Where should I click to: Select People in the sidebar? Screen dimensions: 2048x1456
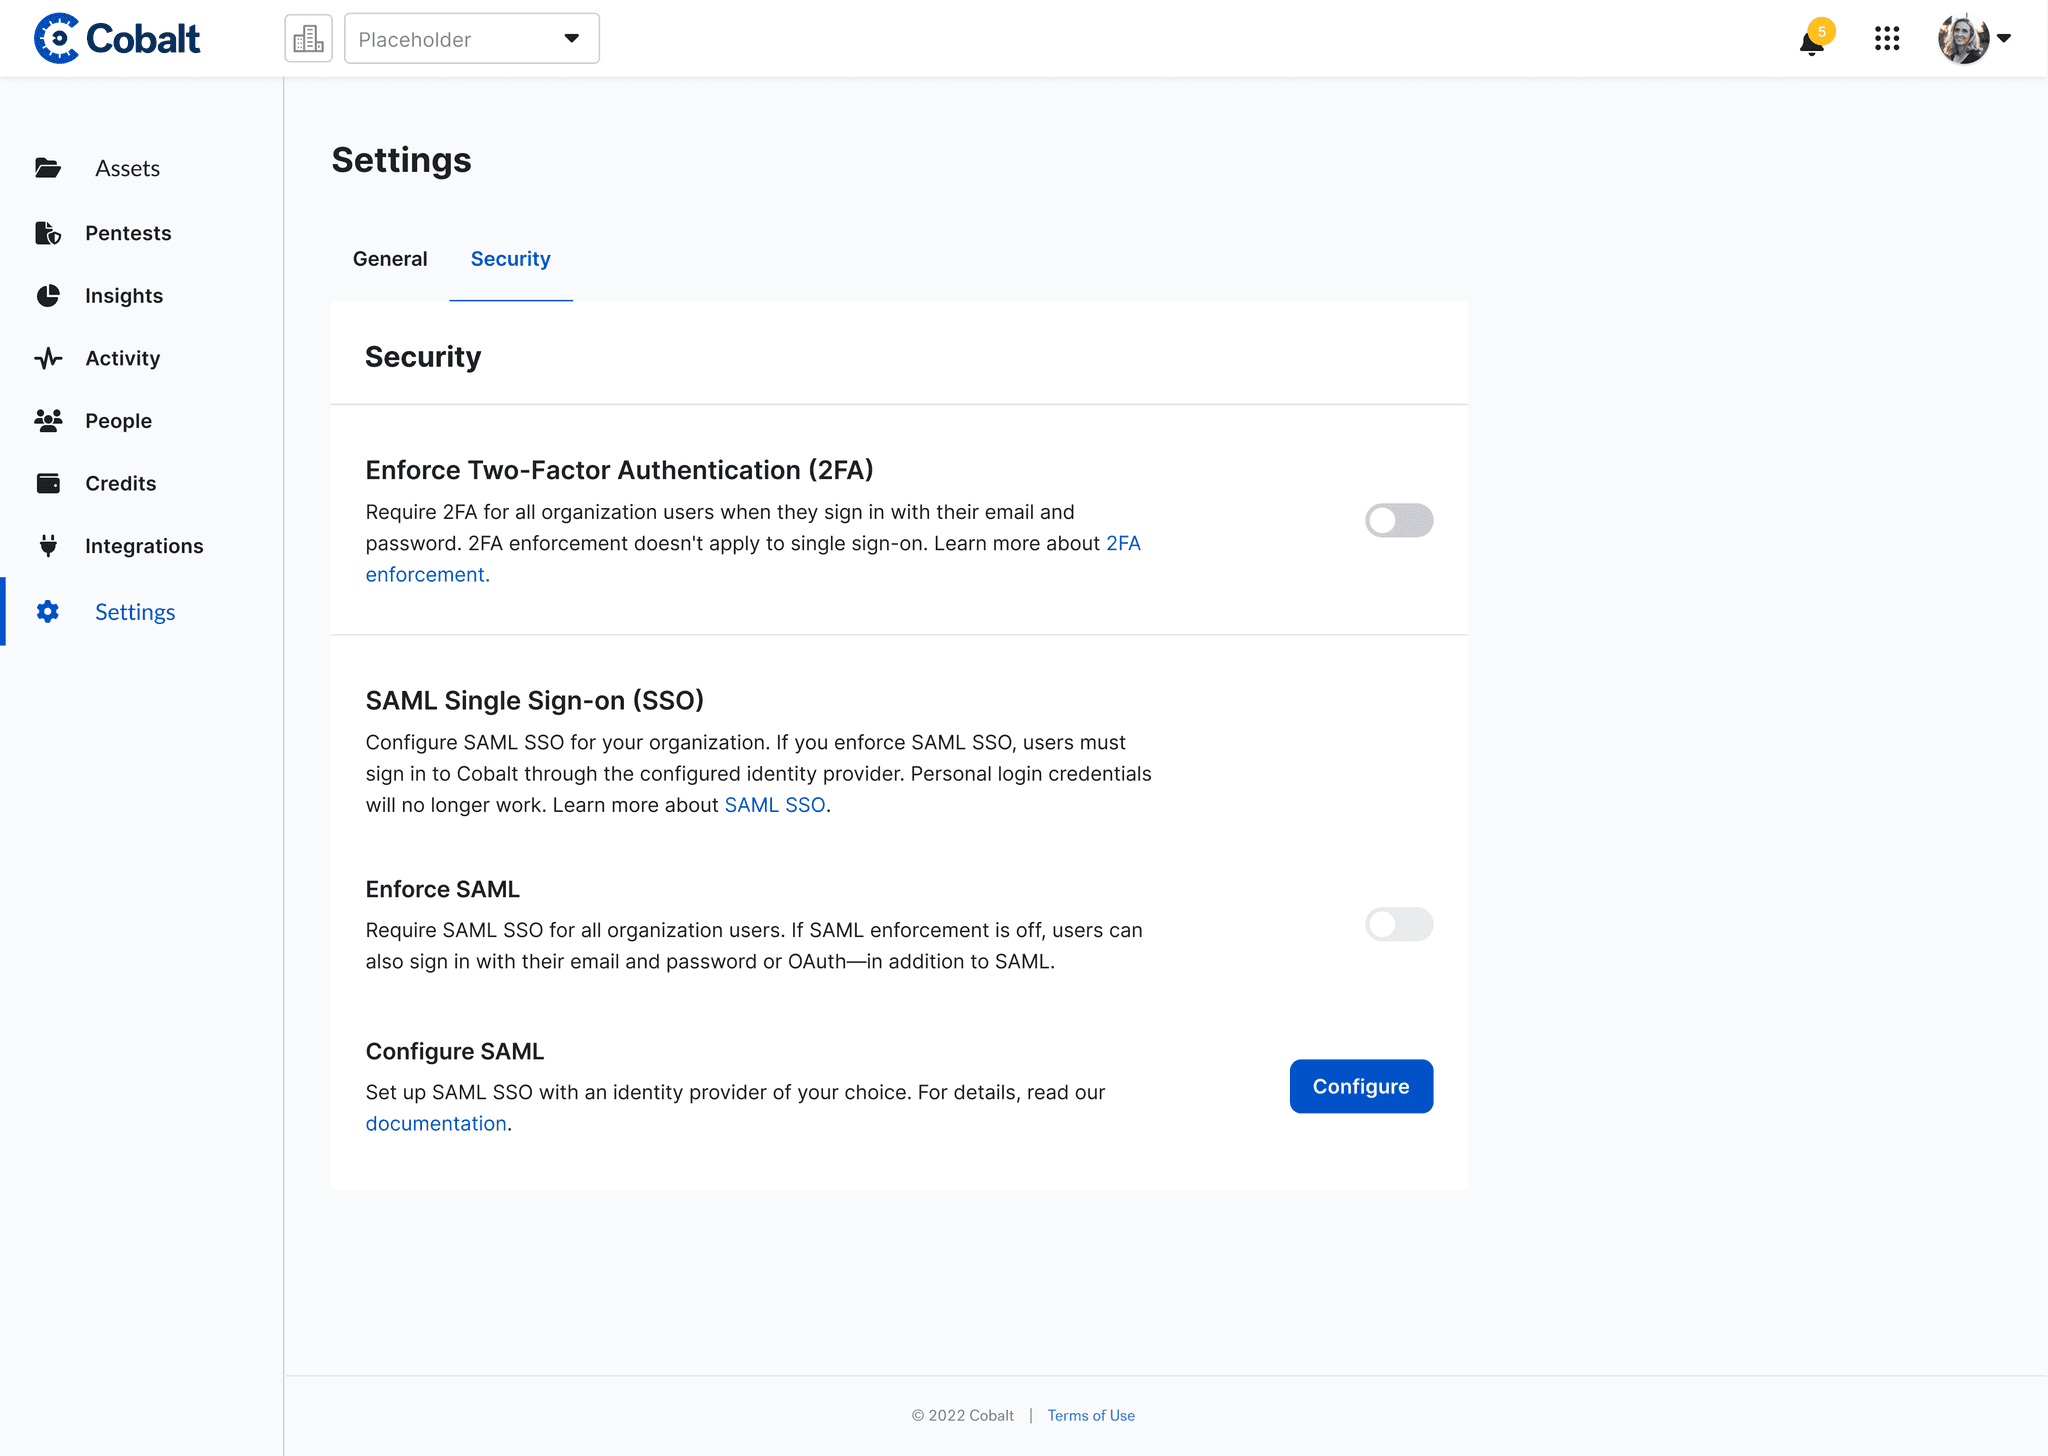coord(118,421)
